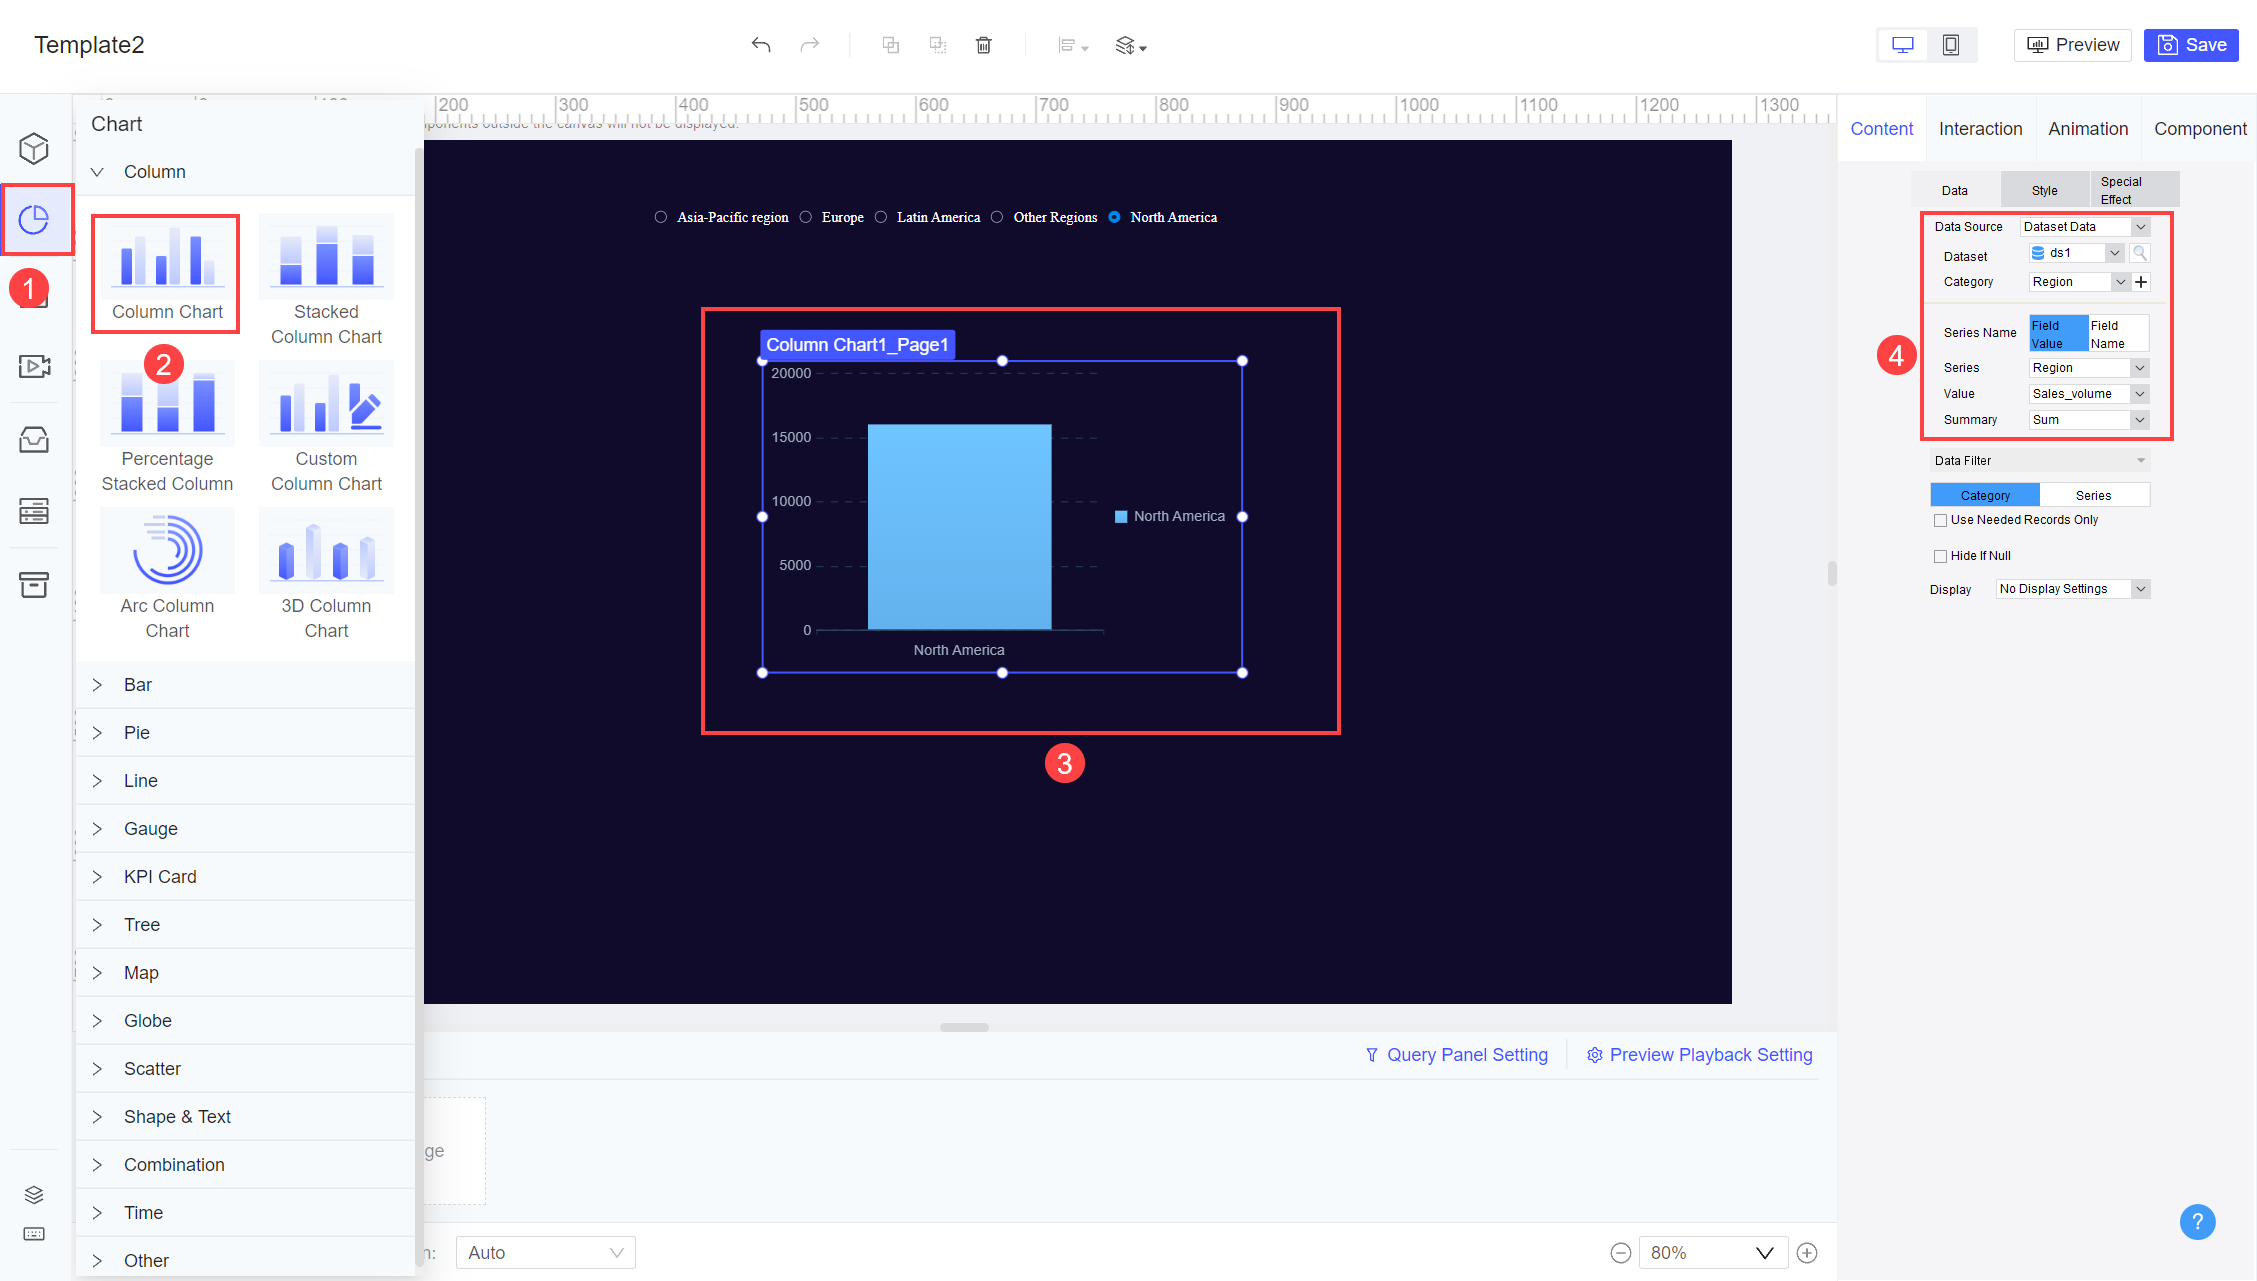Switch to the Animation tab
Screen dimensions: 2257x1281
[x=2088, y=129]
